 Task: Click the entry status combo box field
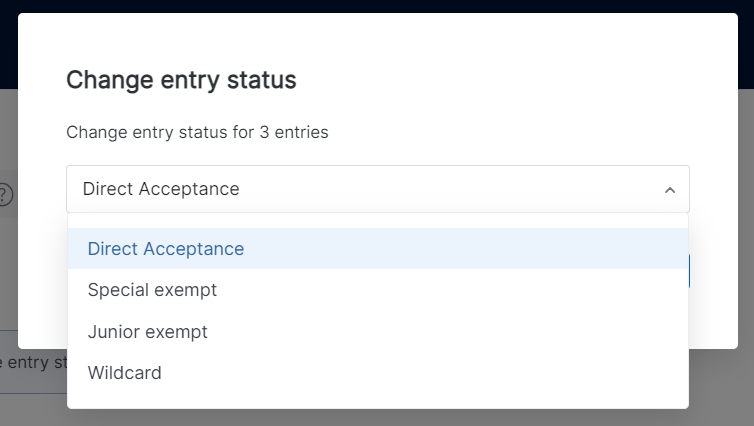pyautogui.click(x=378, y=189)
